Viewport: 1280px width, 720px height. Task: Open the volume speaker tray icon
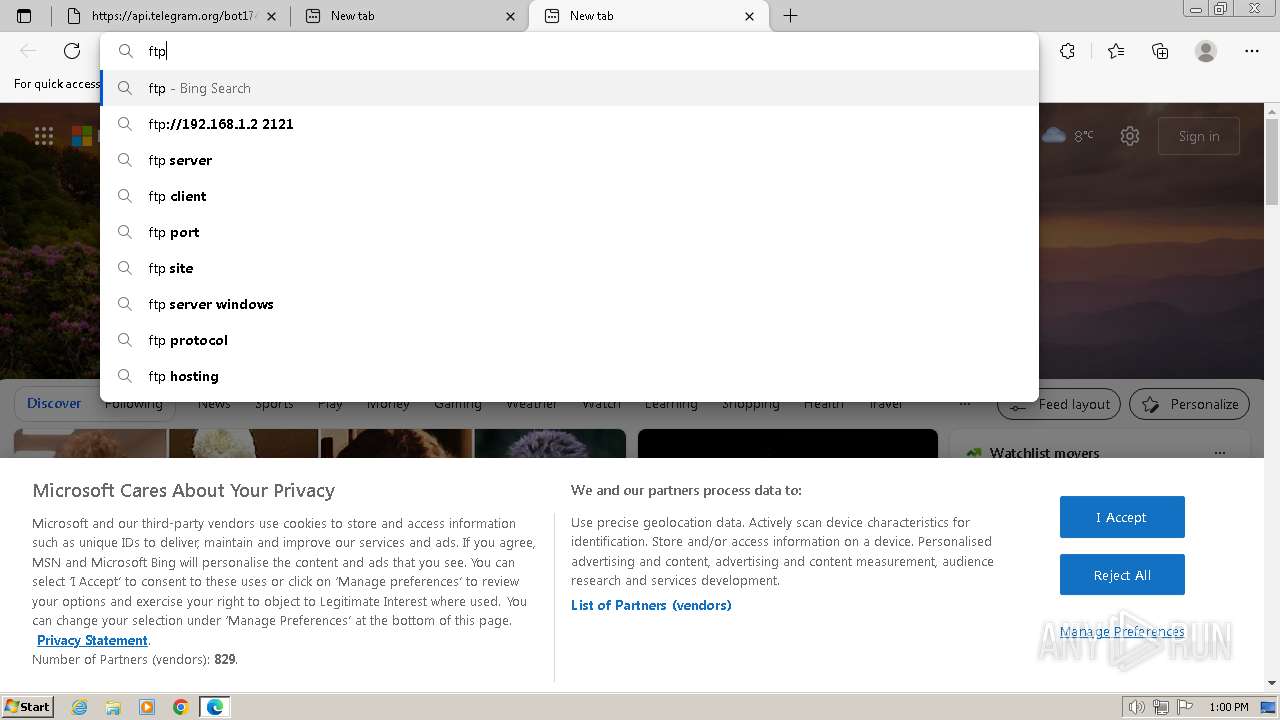[1137, 707]
